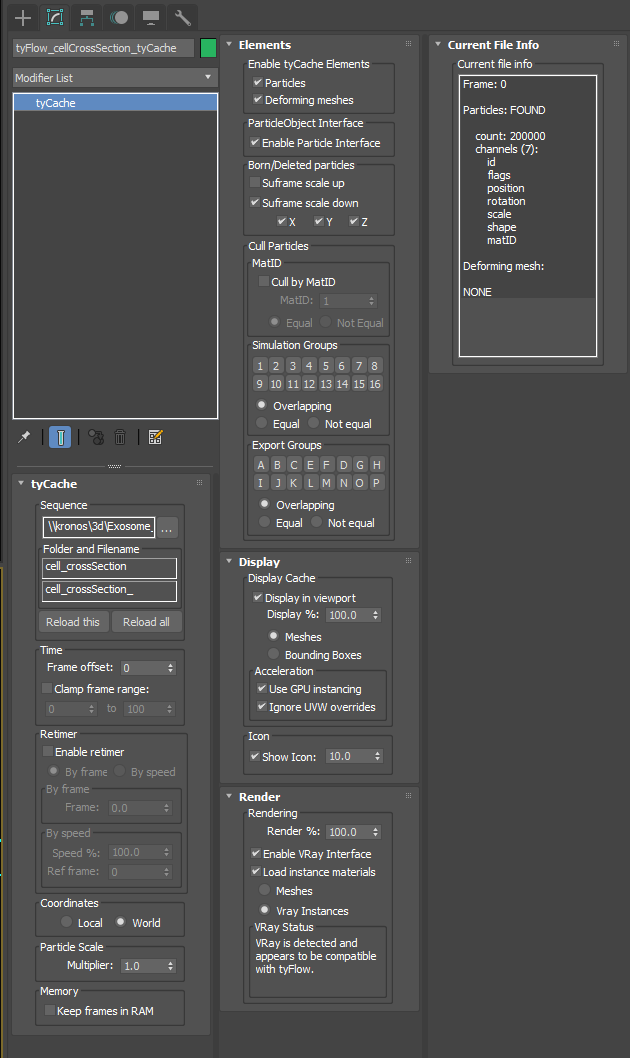Open the Modifier List dropdown
This screenshot has height=1058, width=630.
[x=114, y=78]
